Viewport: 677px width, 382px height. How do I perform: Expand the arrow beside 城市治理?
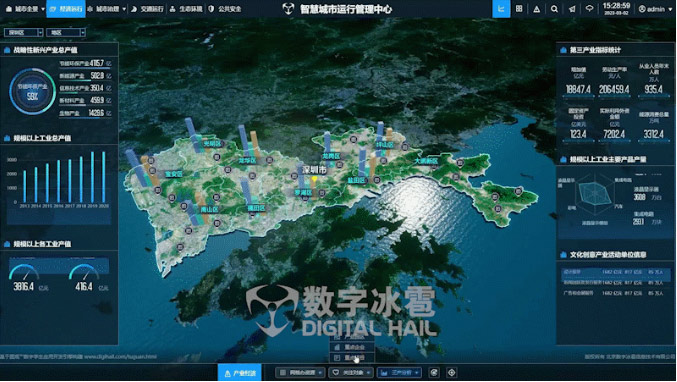coord(124,9)
